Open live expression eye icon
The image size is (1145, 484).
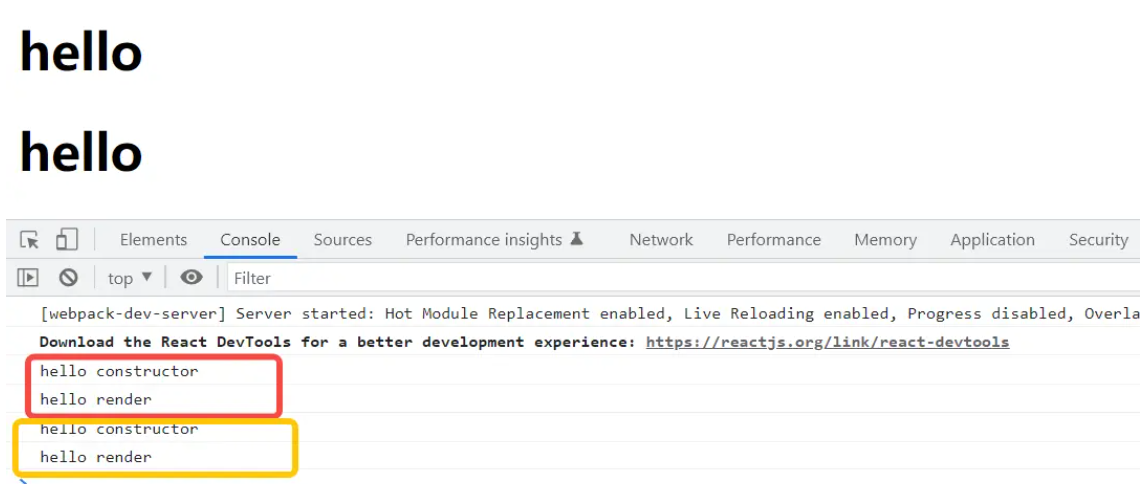(x=191, y=277)
